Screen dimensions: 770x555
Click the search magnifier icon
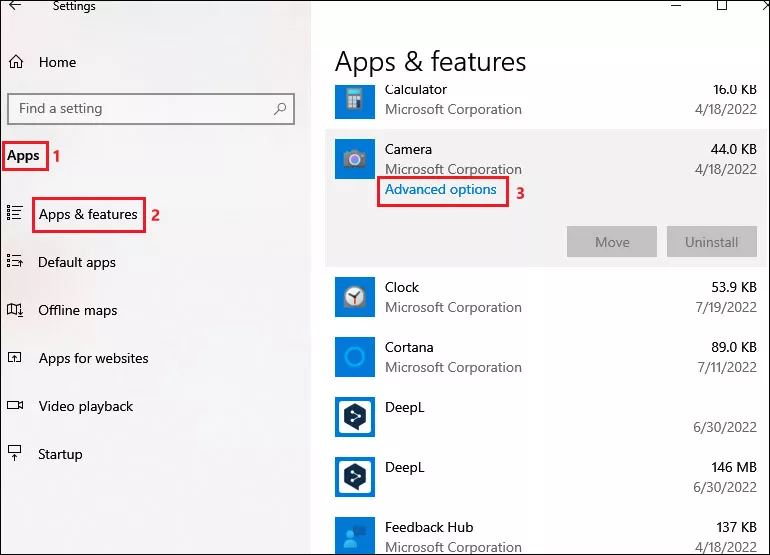click(280, 109)
